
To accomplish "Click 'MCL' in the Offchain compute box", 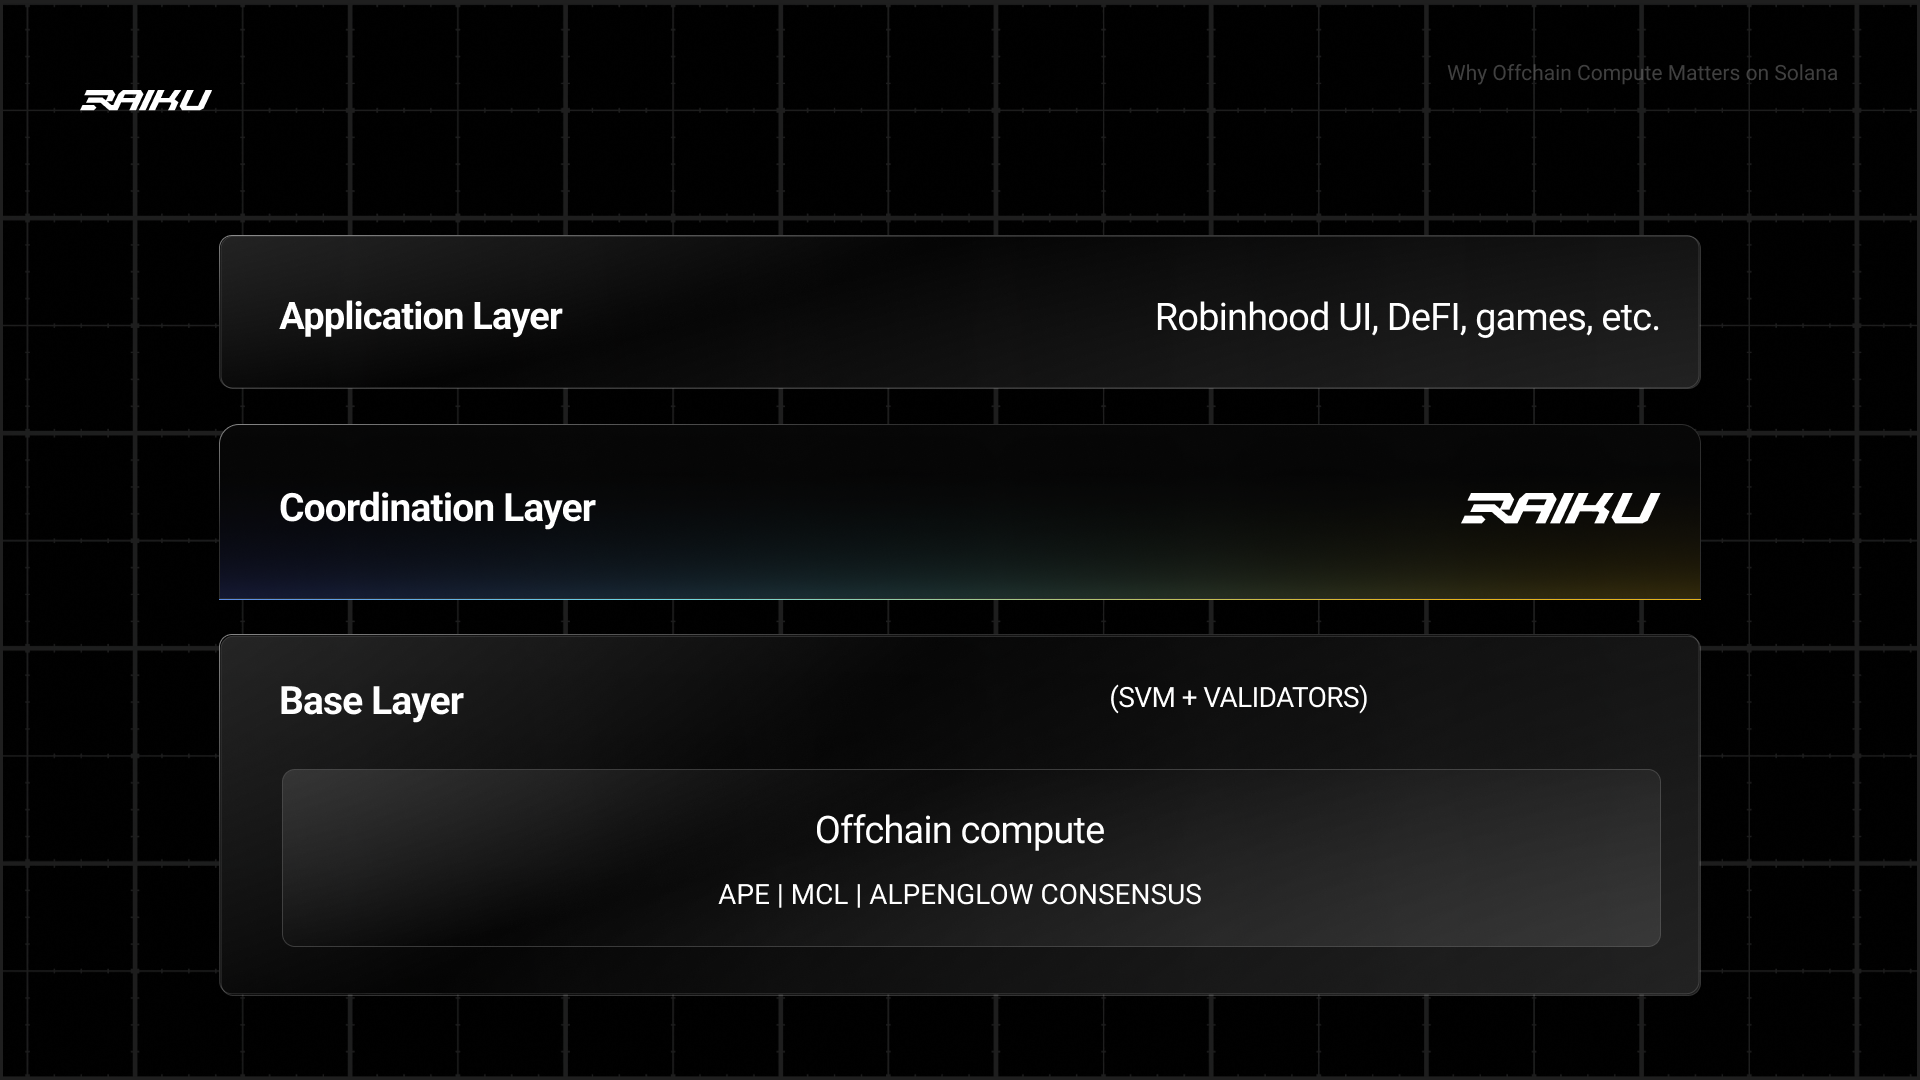I will click(x=819, y=894).
